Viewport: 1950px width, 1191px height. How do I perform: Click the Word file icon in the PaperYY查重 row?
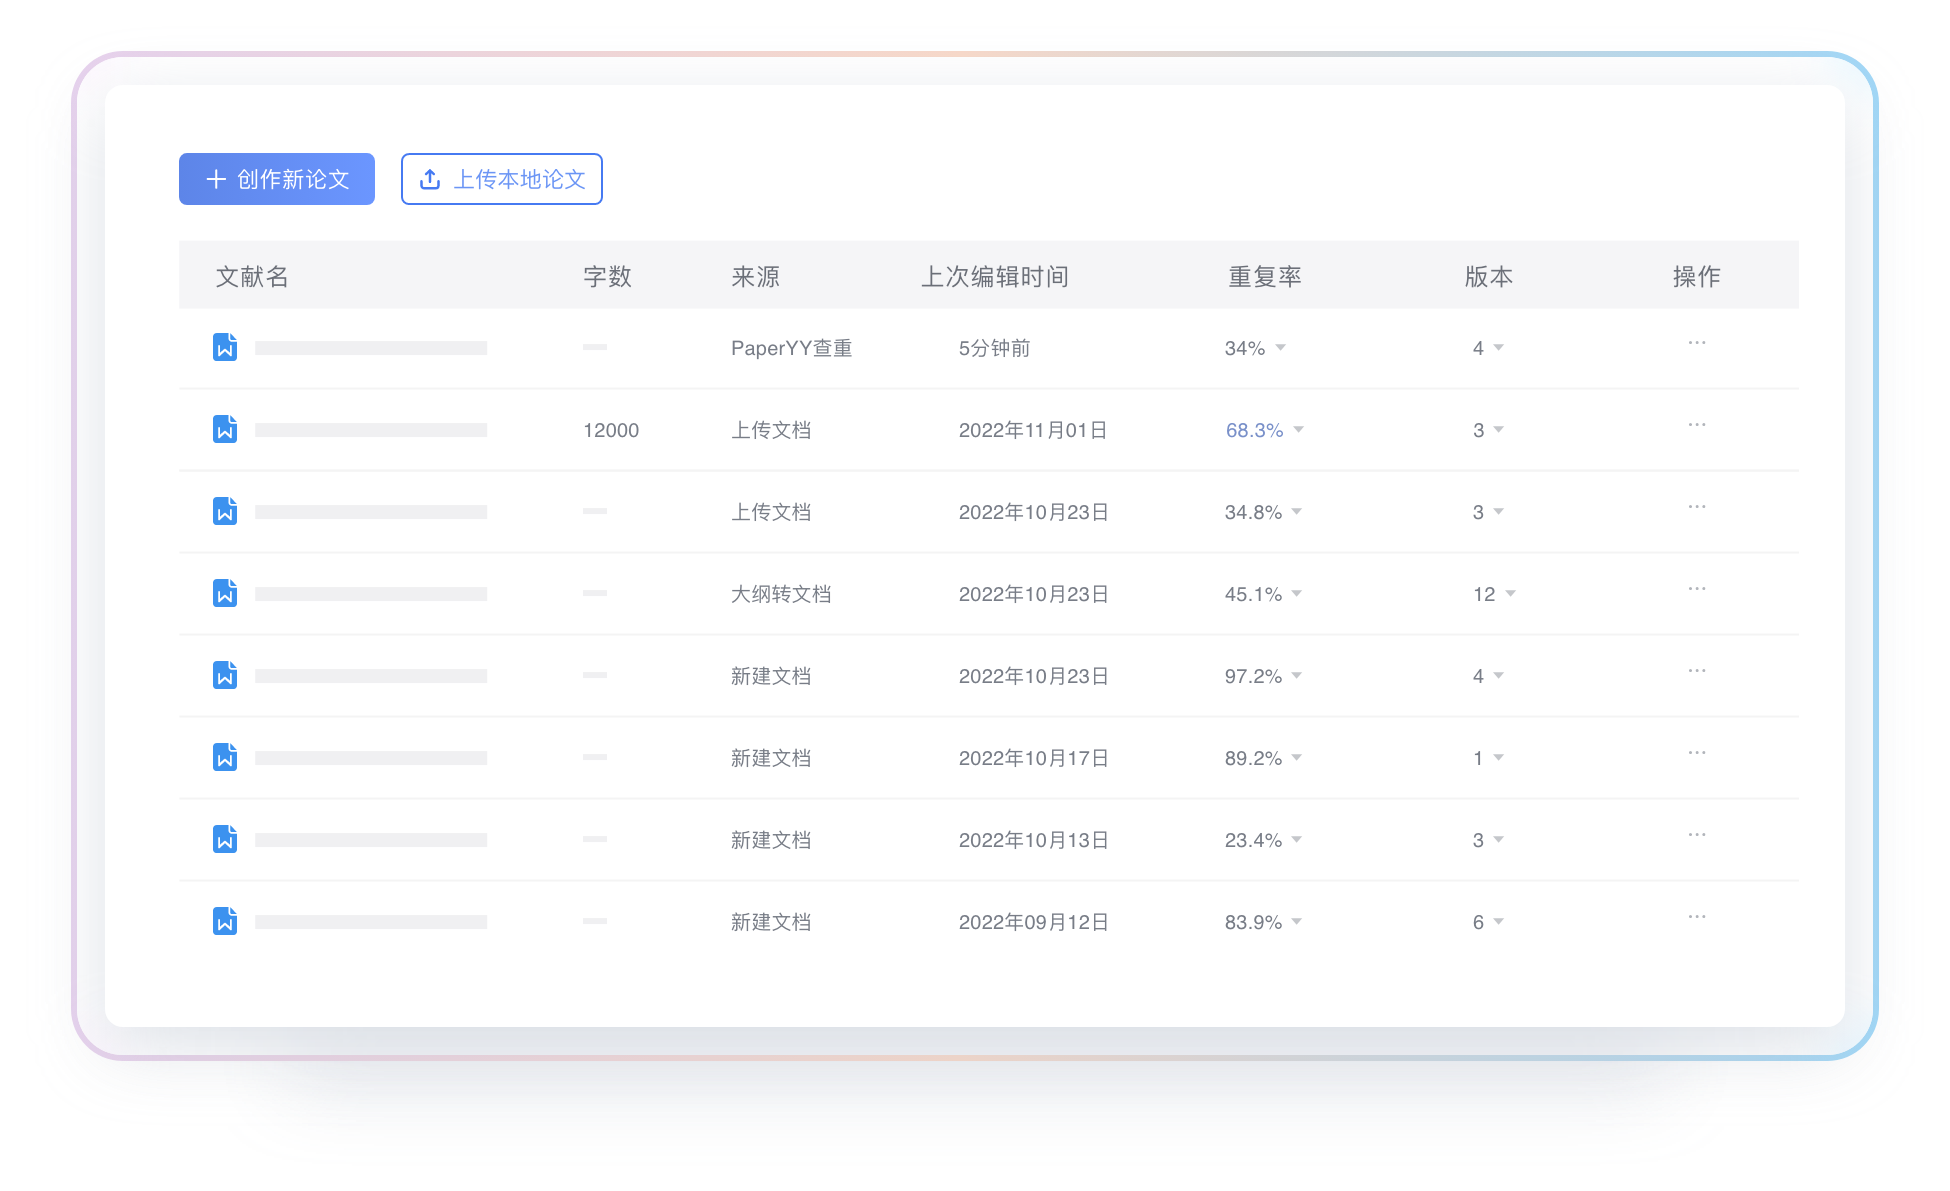click(225, 347)
